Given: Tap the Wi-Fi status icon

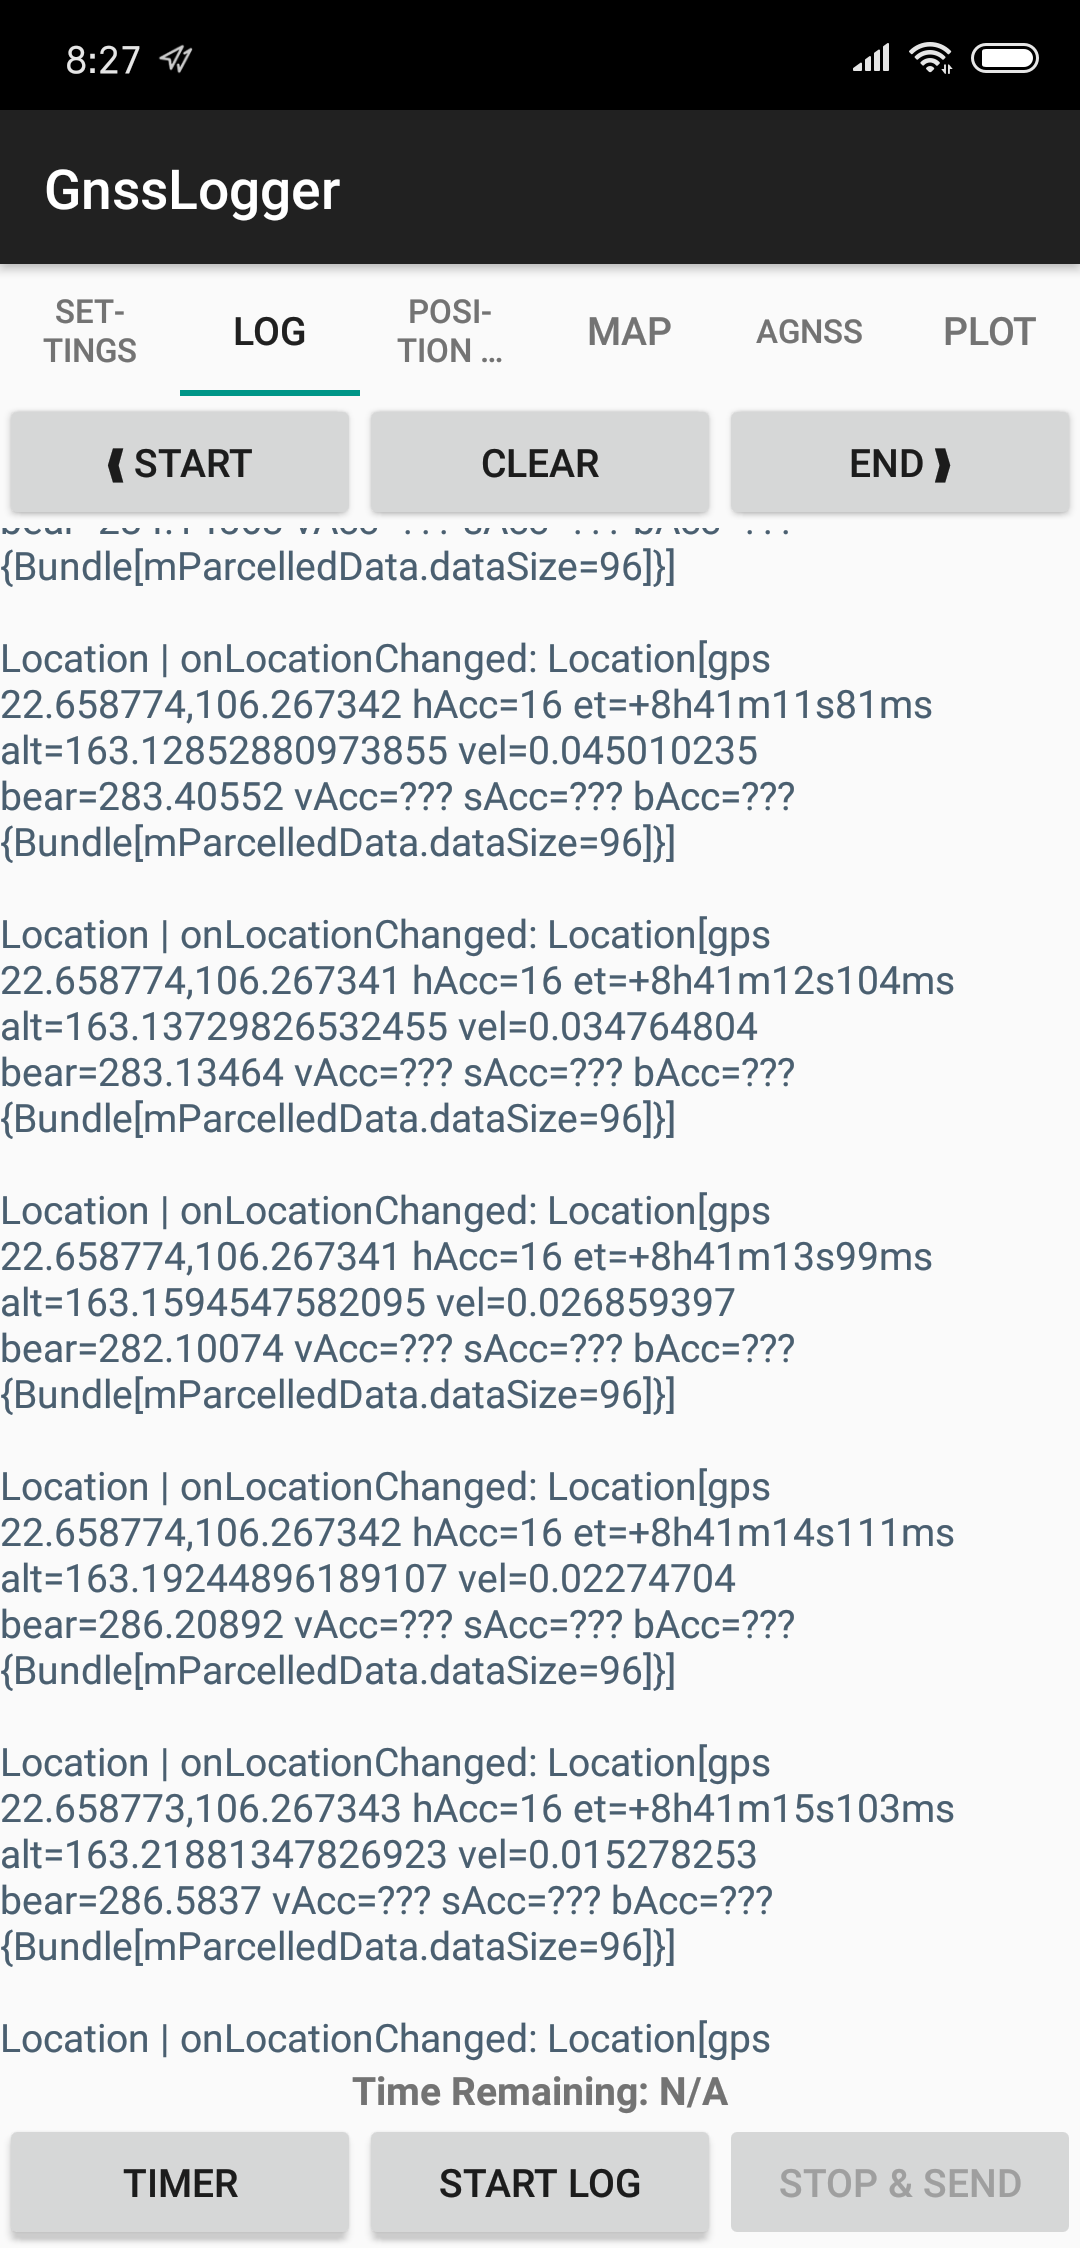Looking at the screenshot, I should (x=930, y=59).
